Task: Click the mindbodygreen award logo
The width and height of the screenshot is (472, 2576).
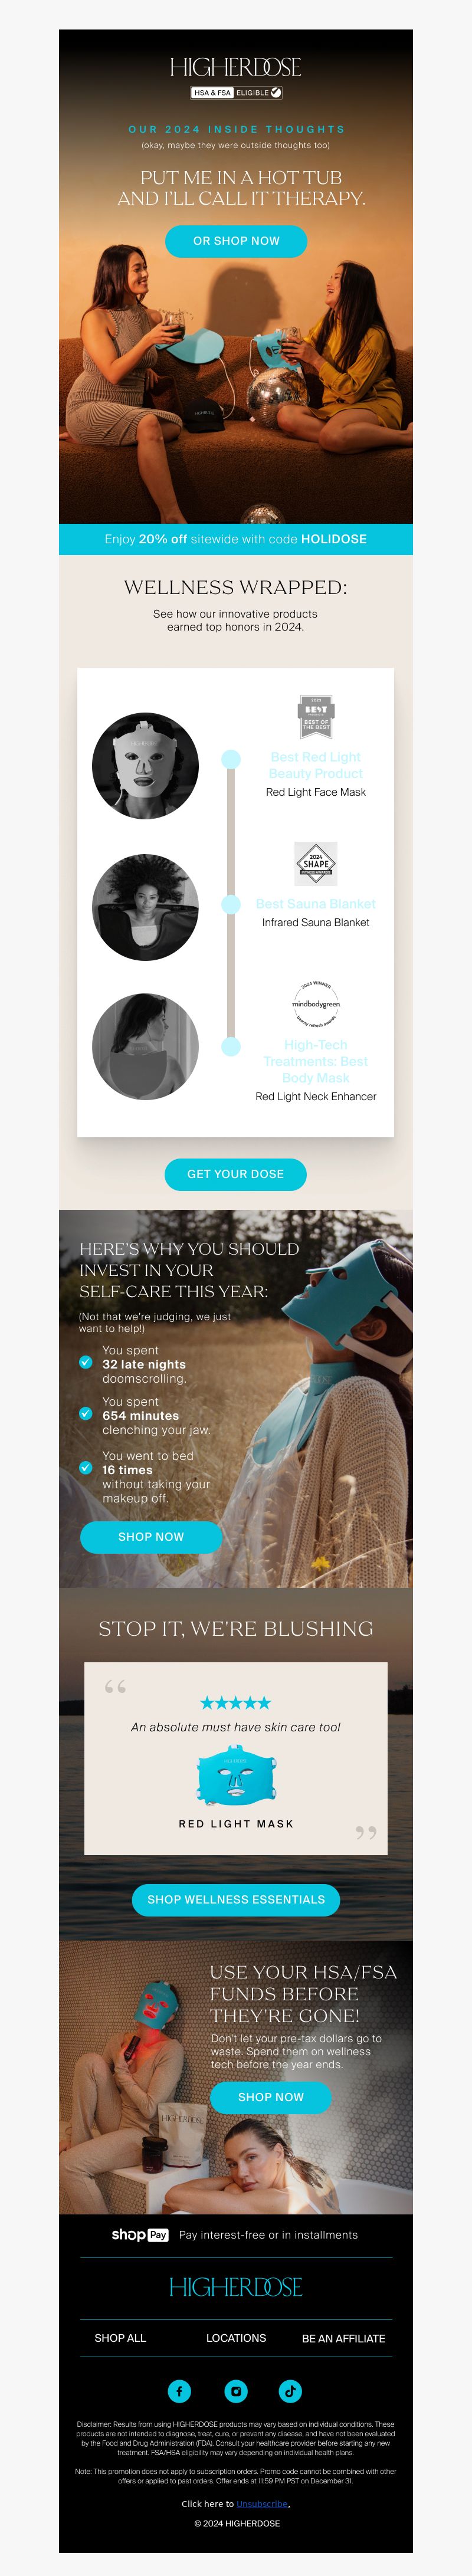Action: tap(316, 1004)
